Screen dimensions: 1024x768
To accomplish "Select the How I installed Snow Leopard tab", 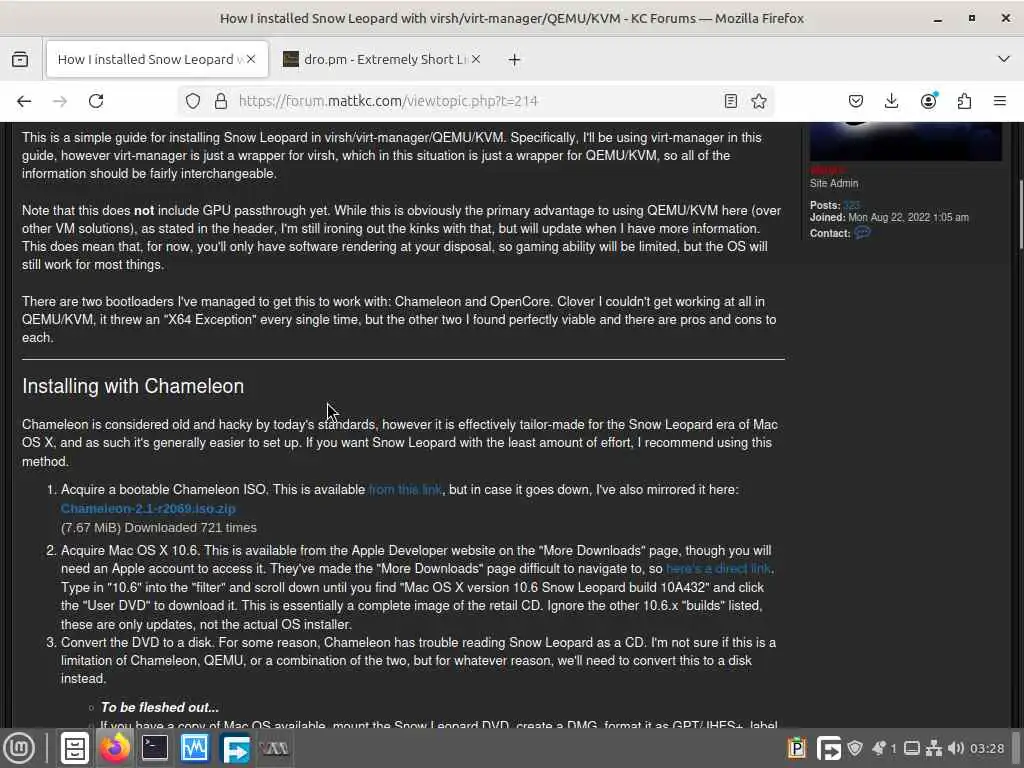I will pos(157,59).
